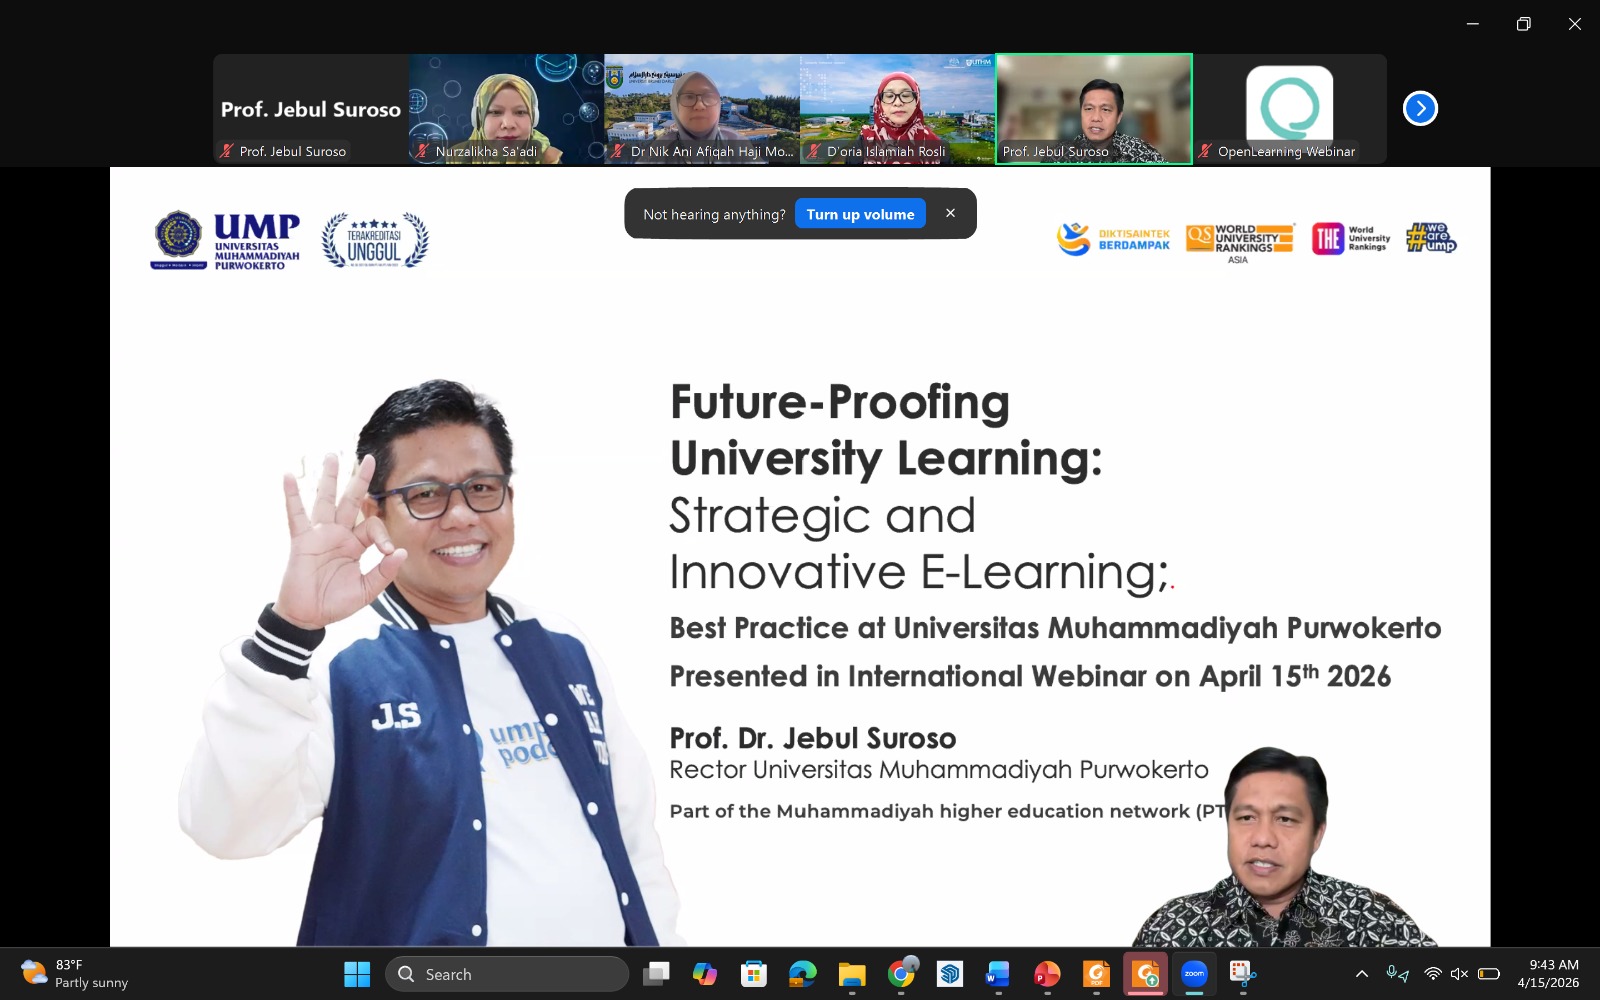The image size is (1600, 1000).
Task: Open Snipping Tool from the taskbar
Action: point(1241,973)
